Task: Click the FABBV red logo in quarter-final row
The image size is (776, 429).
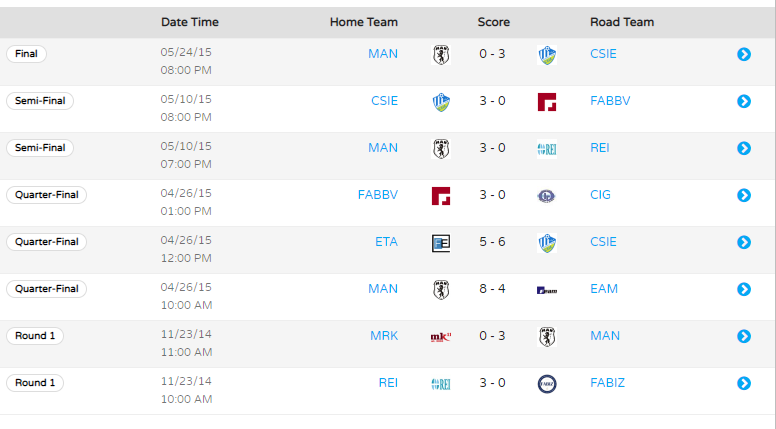Action: point(441,196)
